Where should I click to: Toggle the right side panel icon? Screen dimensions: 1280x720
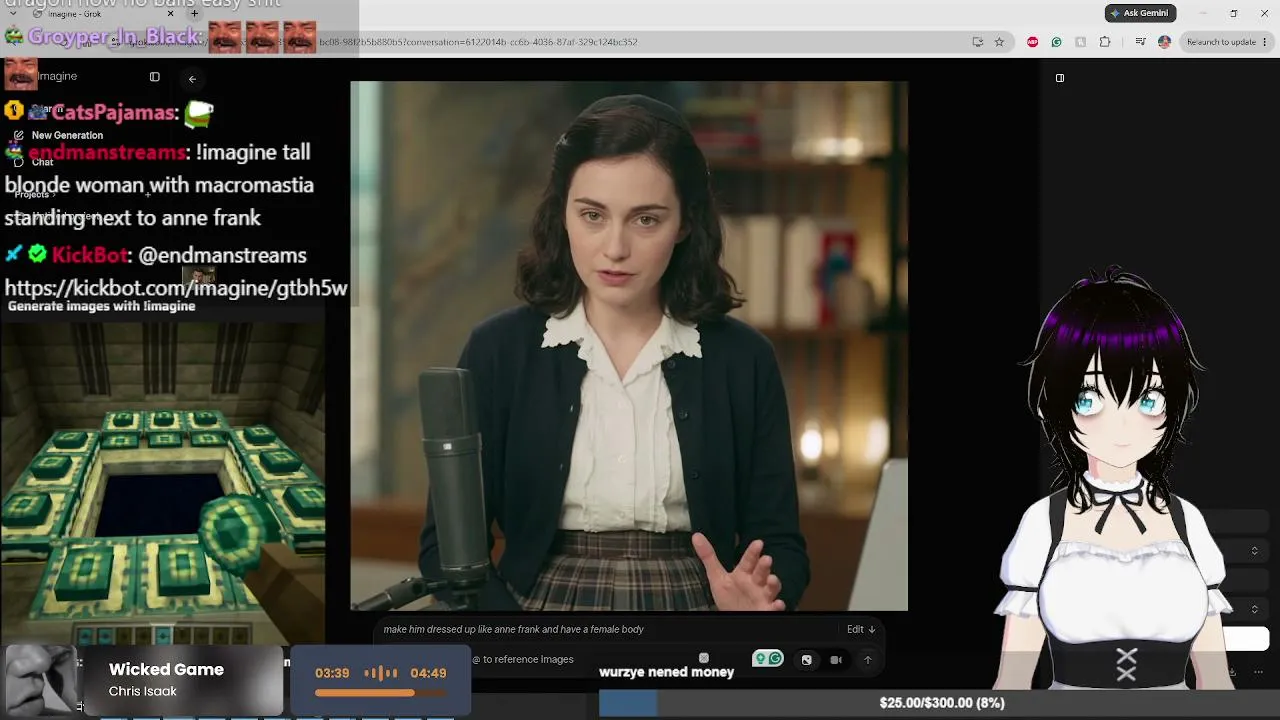[x=1060, y=78]
